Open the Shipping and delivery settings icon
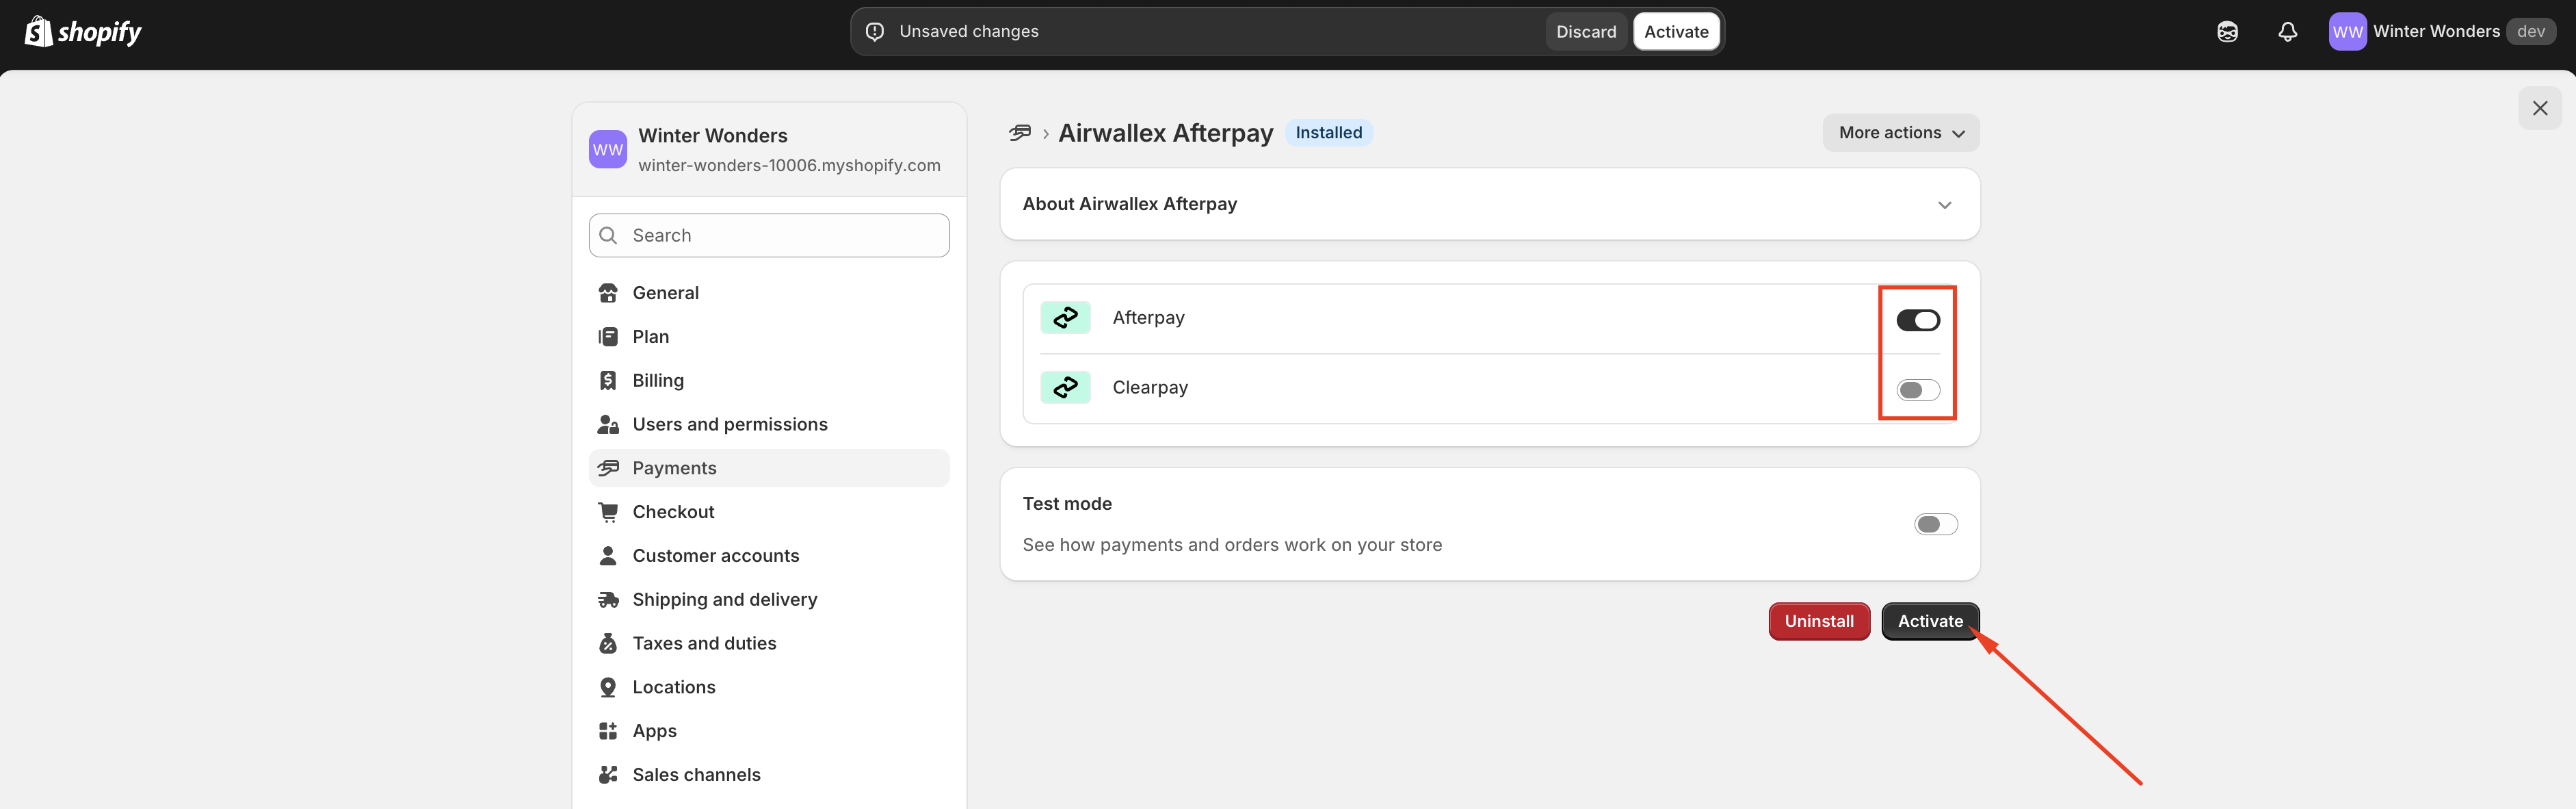 [608, 598]
